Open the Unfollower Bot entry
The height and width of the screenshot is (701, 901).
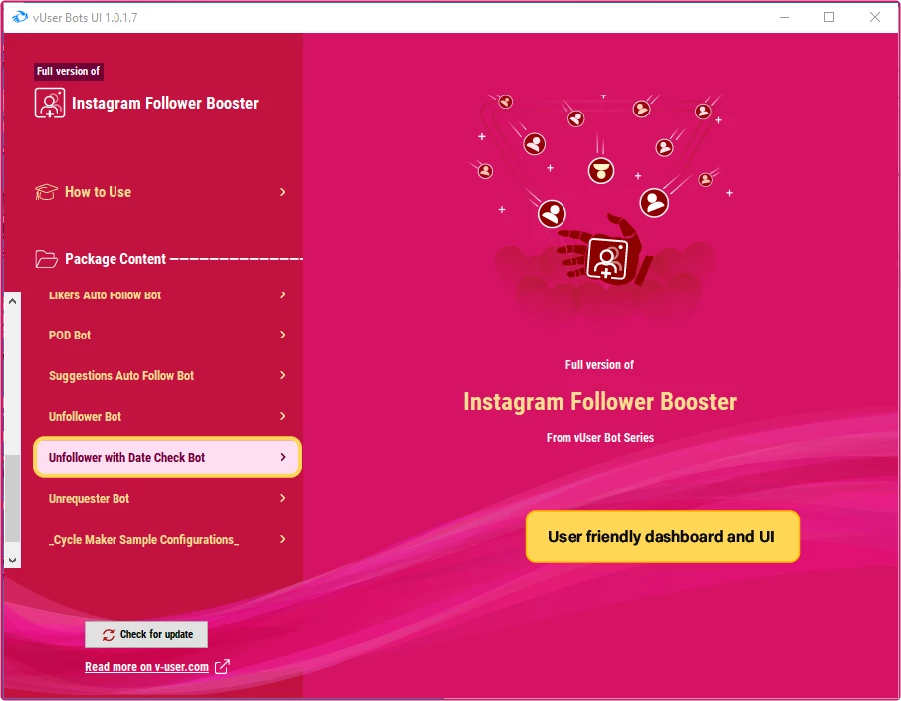[167, 417]
